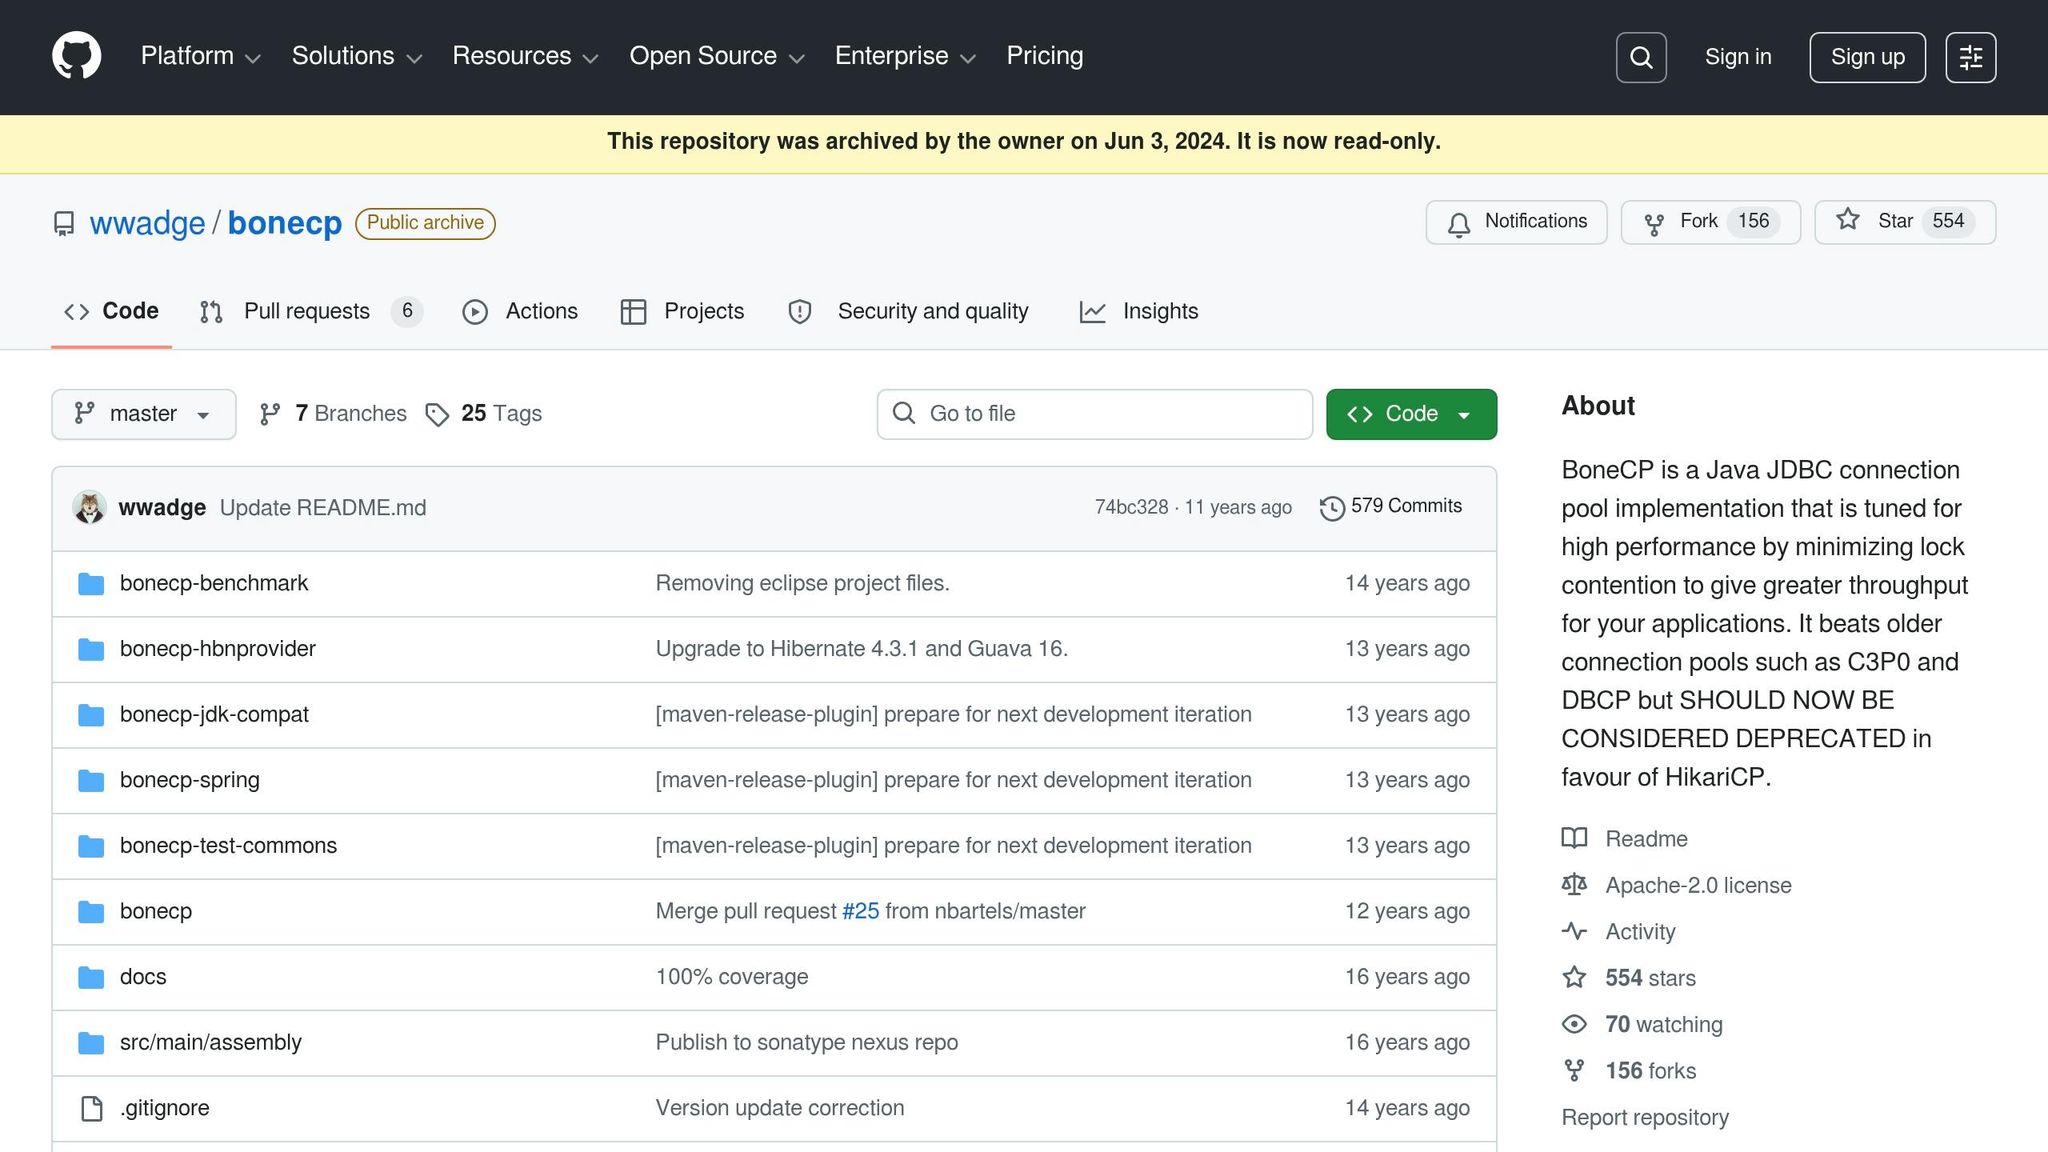Expand the green Code dropdown
Image resolution: width=2048 pixels, height=1152 pixels.
[1410, 414]
